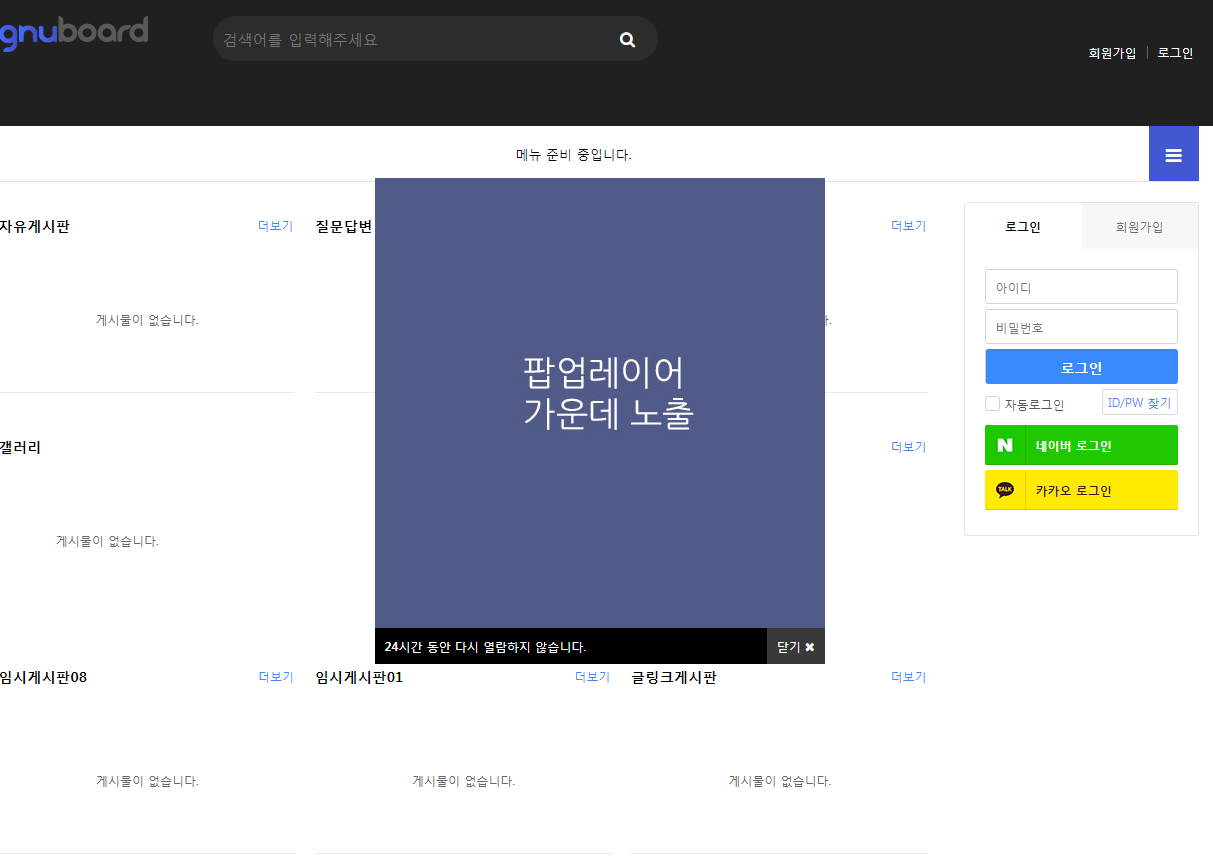Click the gnuboard logo

pyautogui.click(x=74, y=33)
